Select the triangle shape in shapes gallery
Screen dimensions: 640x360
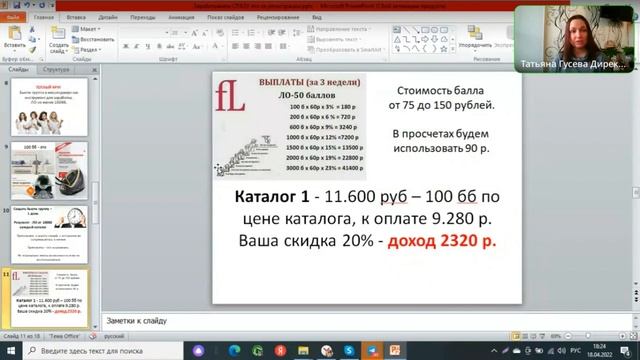pos(397,39)
